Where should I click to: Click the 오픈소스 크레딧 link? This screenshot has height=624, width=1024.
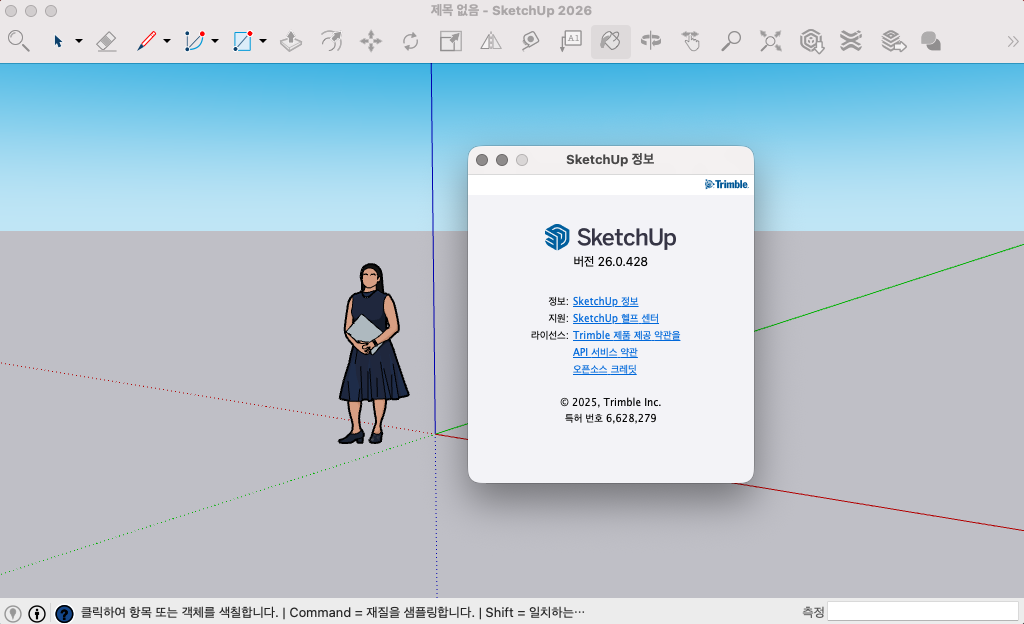tap(604, 369)
